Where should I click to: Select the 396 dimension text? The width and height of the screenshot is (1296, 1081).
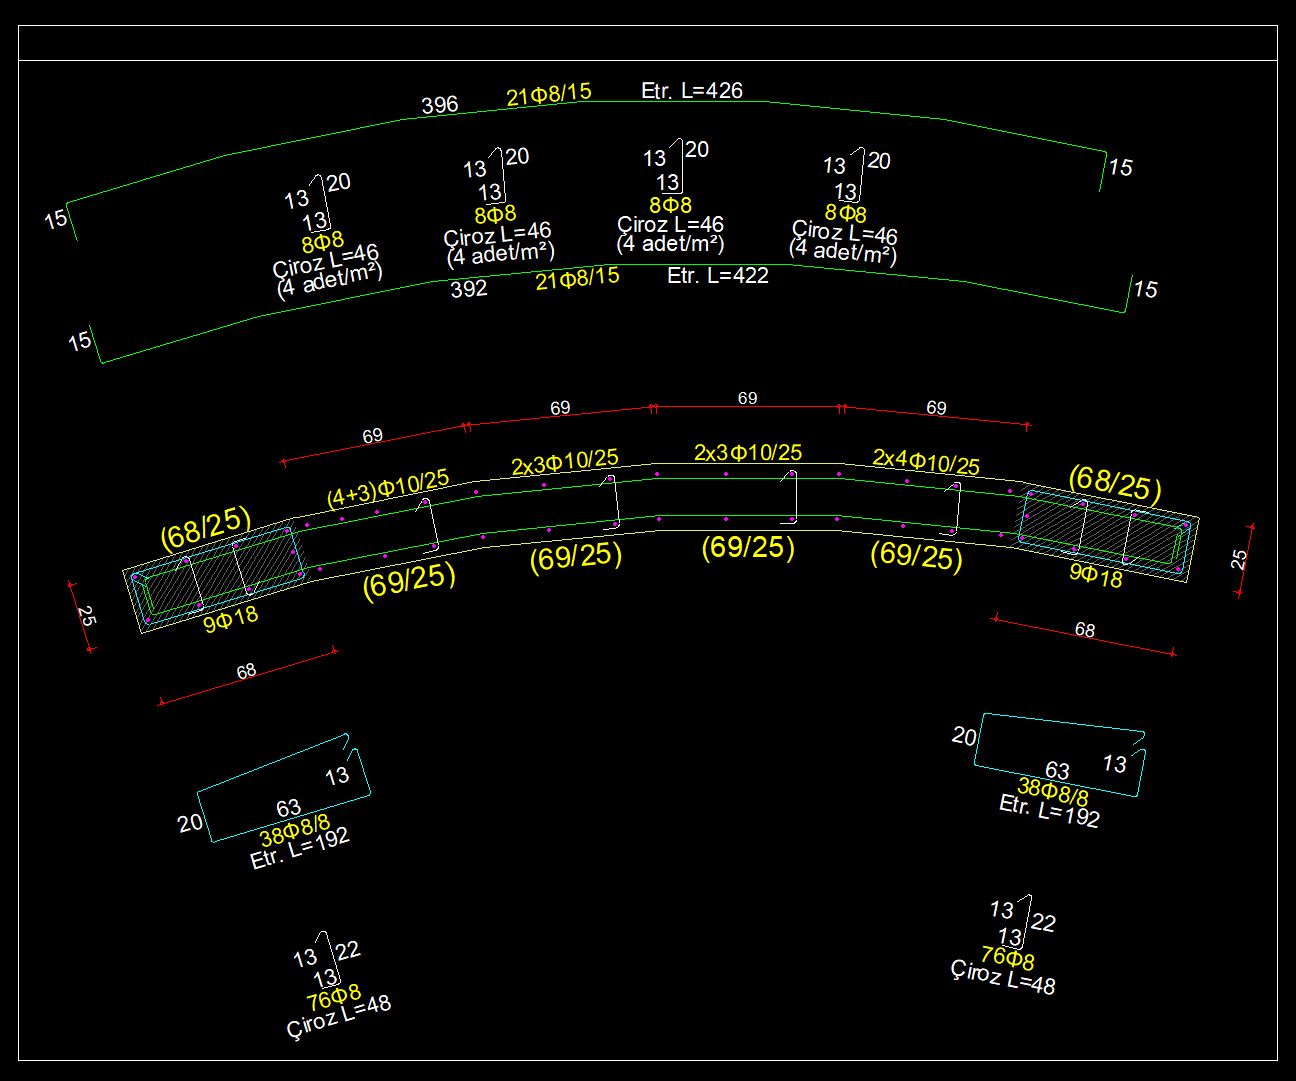(439, 105)
